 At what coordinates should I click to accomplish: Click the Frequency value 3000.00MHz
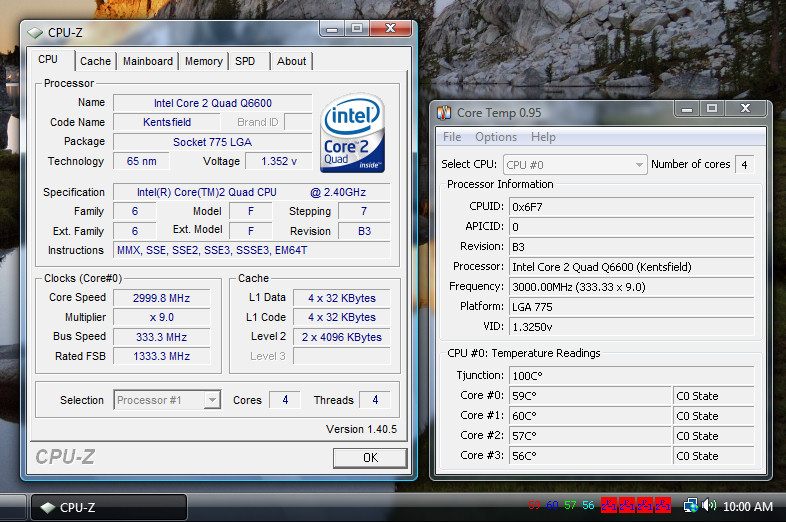click(x=632, y=287)
